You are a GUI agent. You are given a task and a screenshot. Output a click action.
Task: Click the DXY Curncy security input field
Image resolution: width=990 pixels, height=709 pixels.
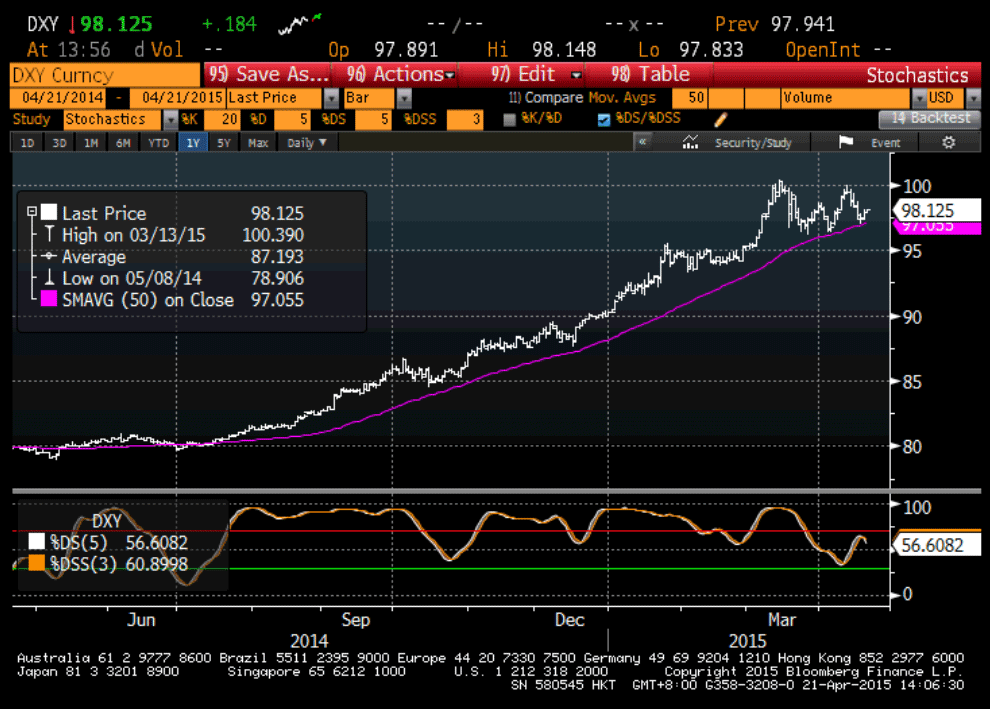(x=104, y=75)
